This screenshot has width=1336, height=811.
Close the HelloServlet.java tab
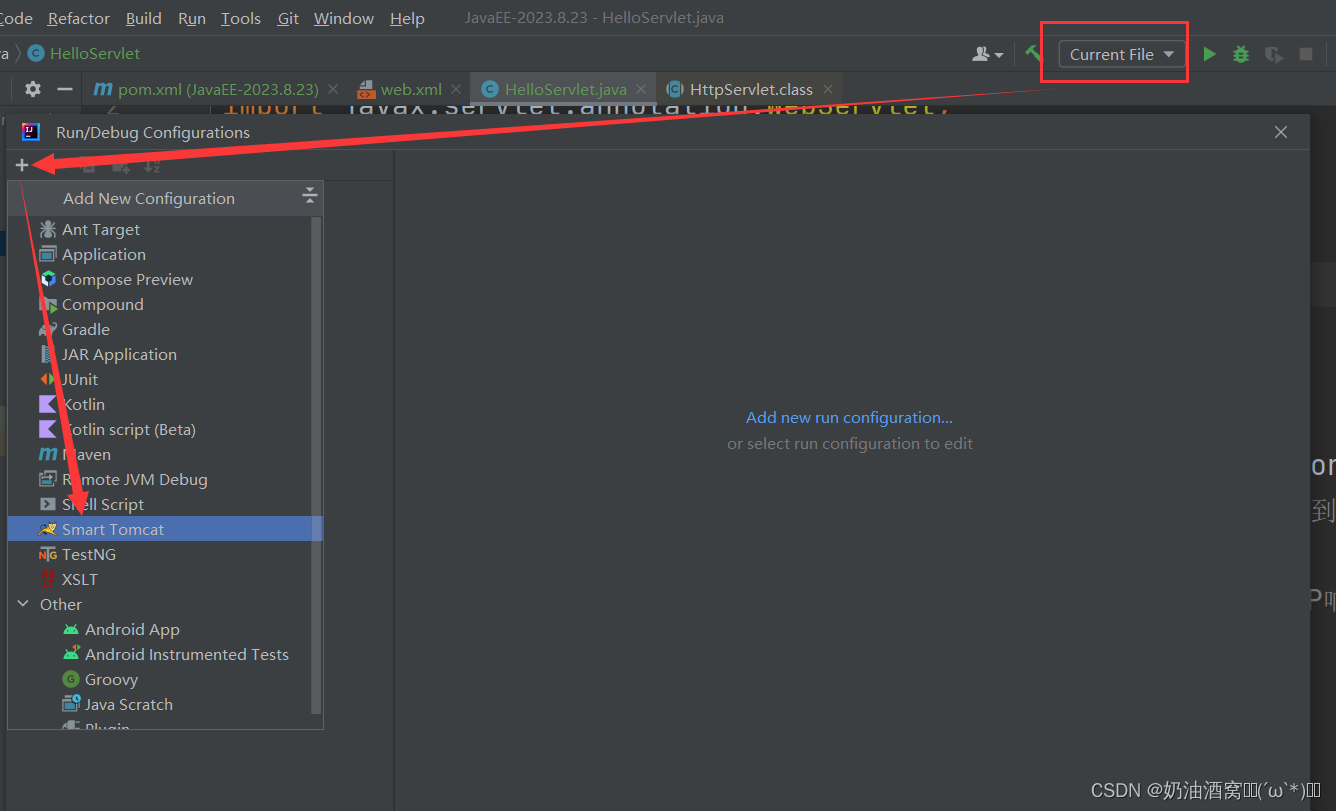tap(643, 89)
